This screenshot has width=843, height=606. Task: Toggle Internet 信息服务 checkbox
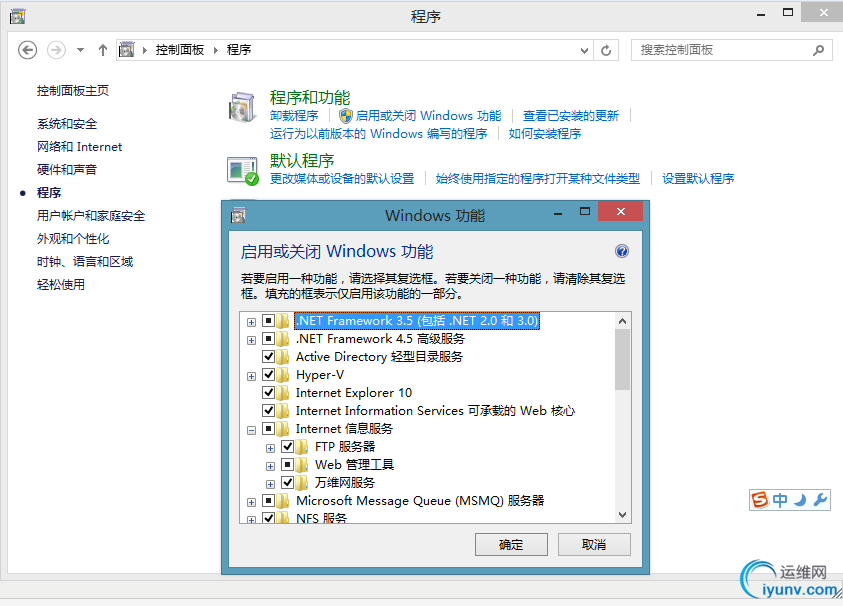[268, 429]
